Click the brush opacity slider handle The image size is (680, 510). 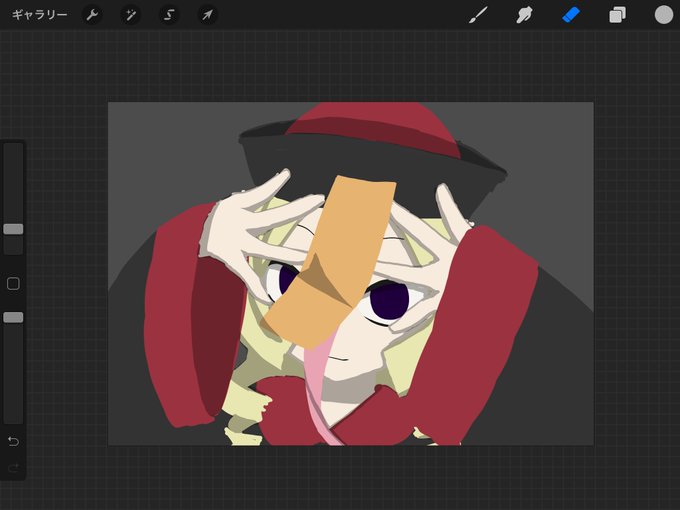click(x=13, y=317)
